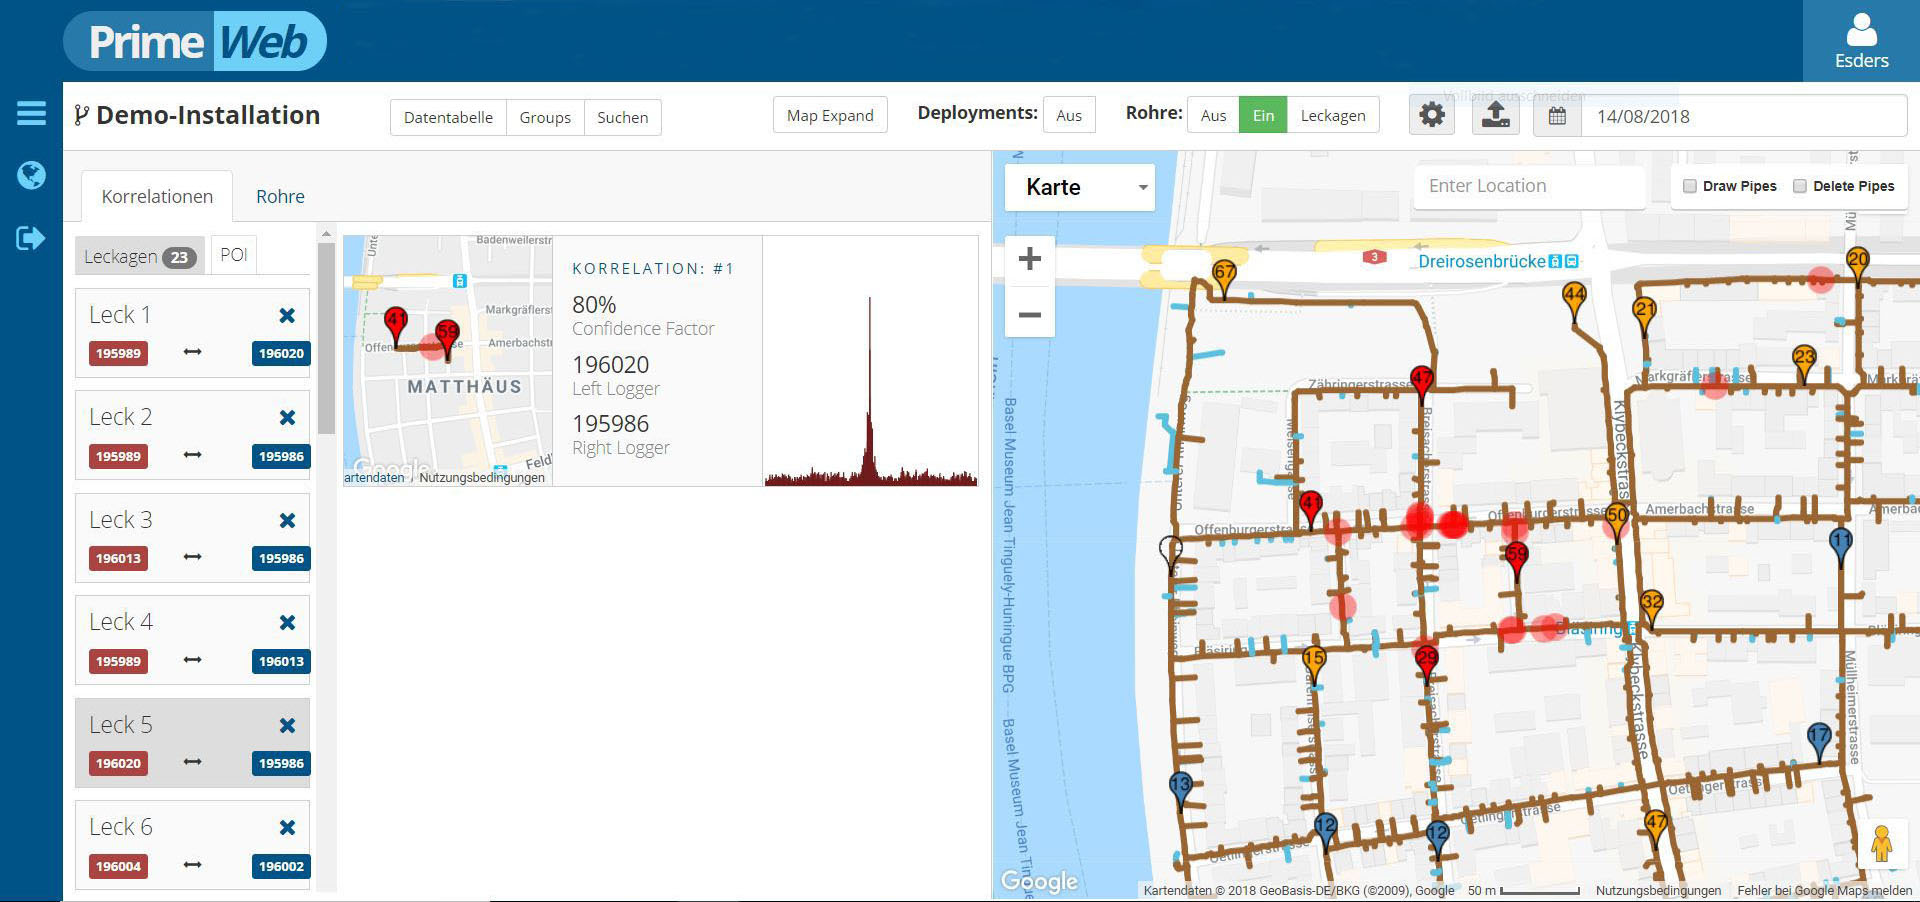Switch to the Rohre tab
The image size is (1920, 902).
click(280, 197)
